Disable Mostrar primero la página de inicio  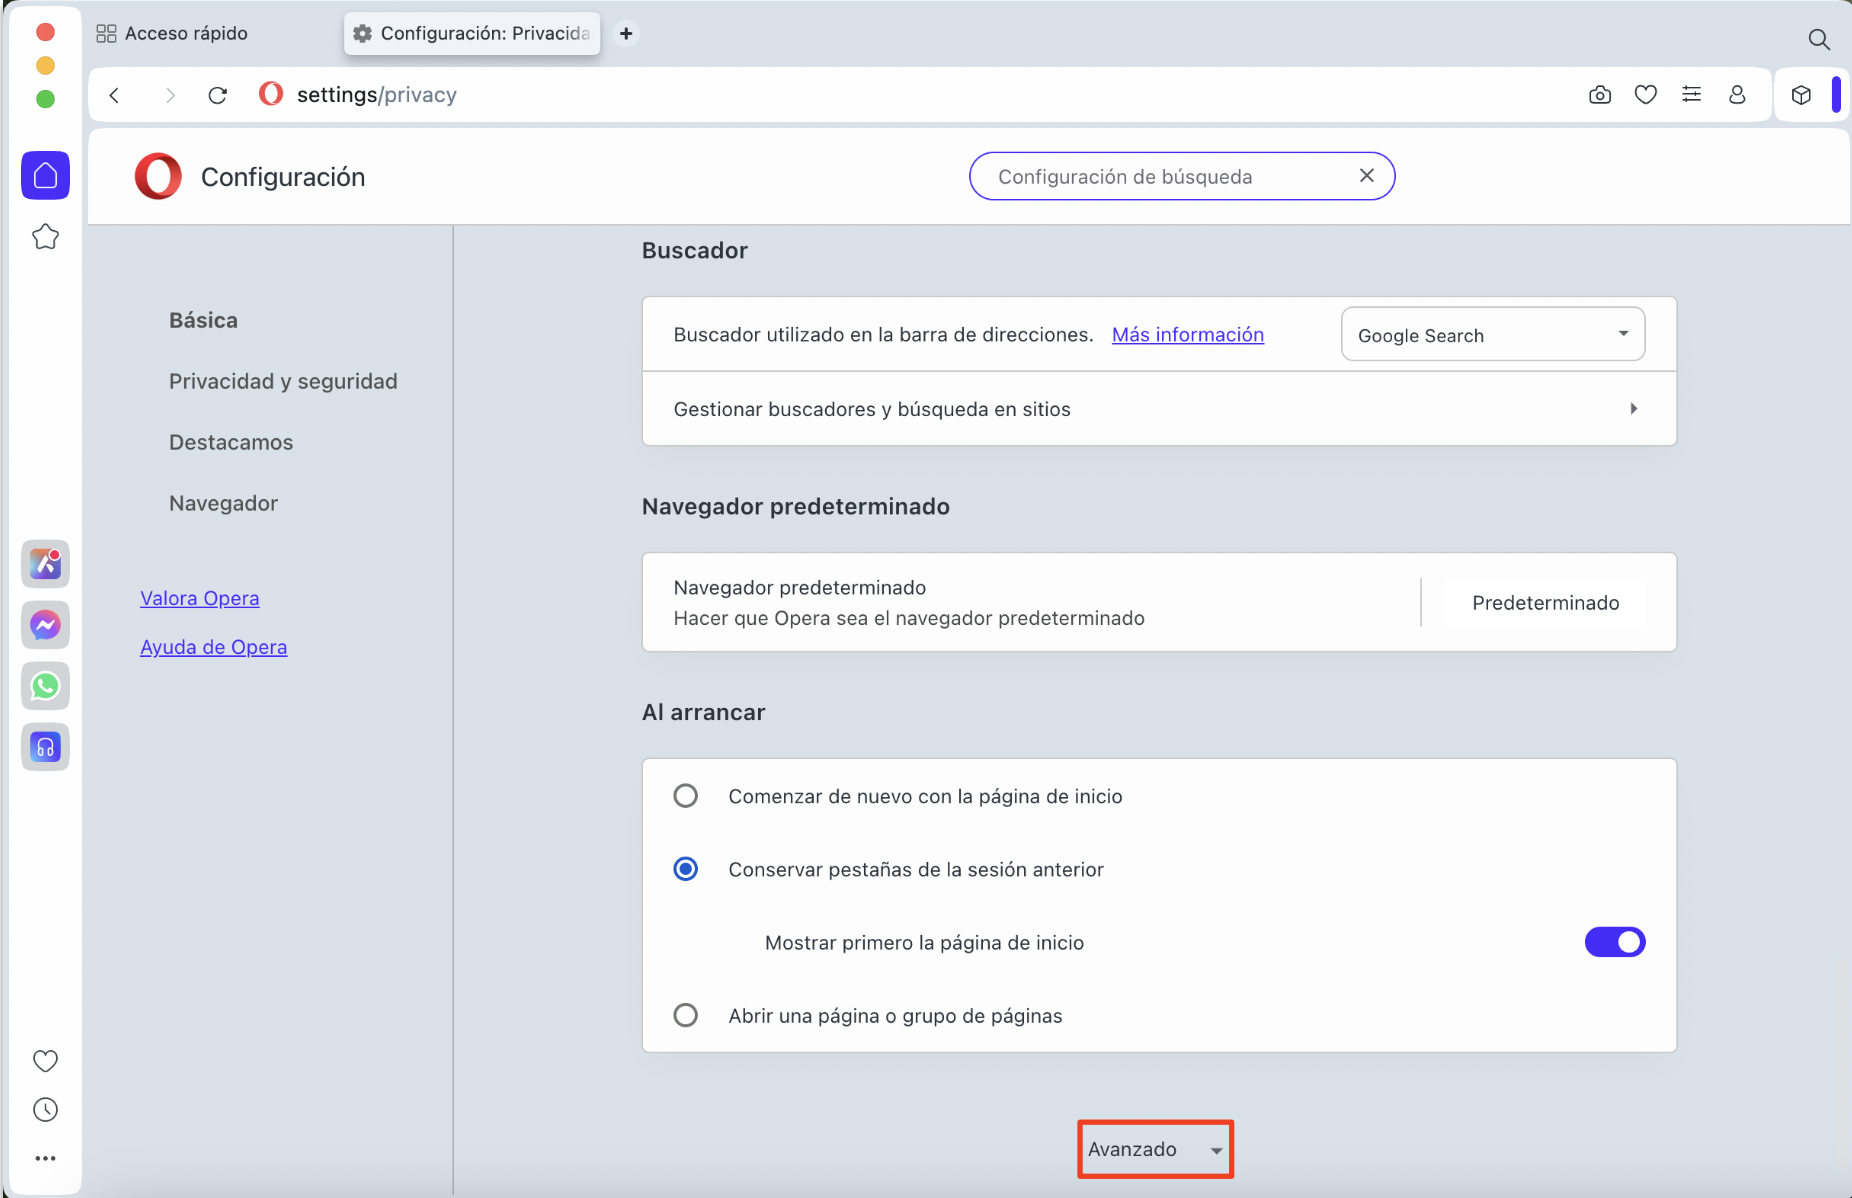tap(1614, 941)
